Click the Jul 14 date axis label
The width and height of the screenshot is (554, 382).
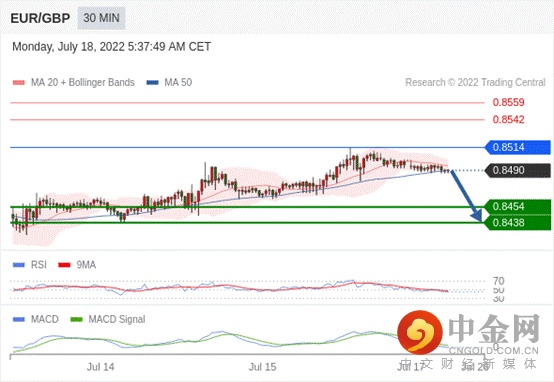100,367
